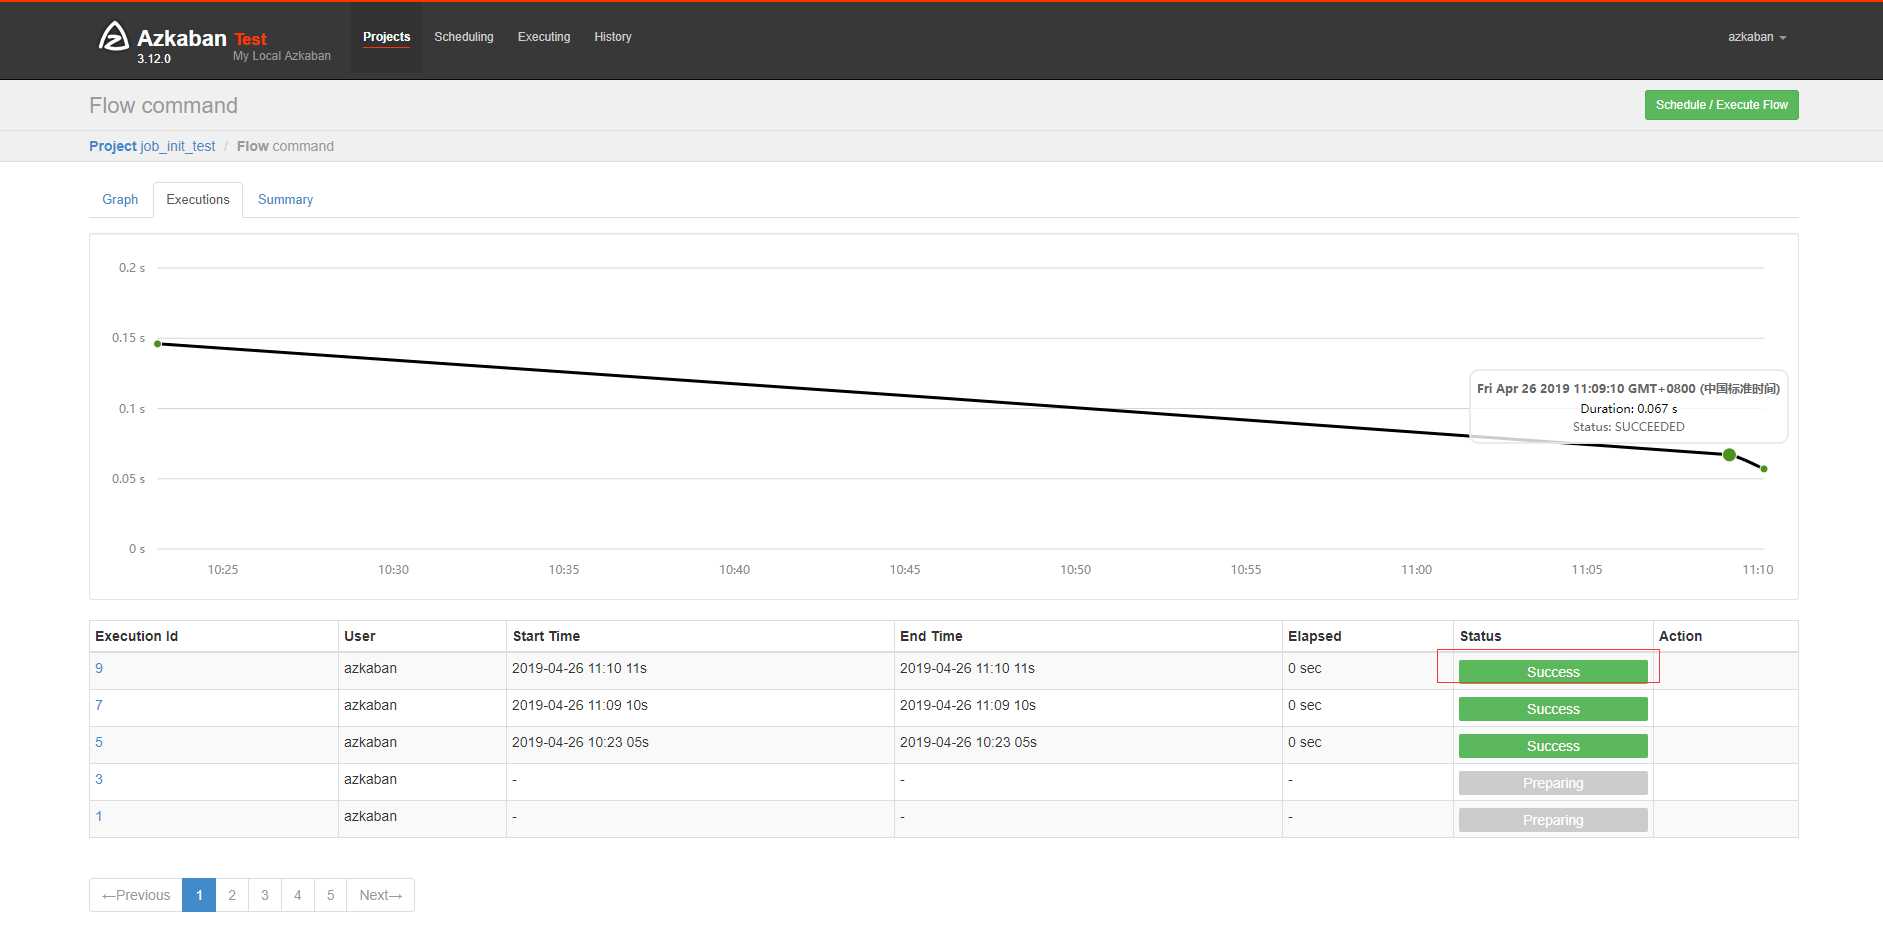
Task: Go to pagination page 5
Action: click(331, 895)
